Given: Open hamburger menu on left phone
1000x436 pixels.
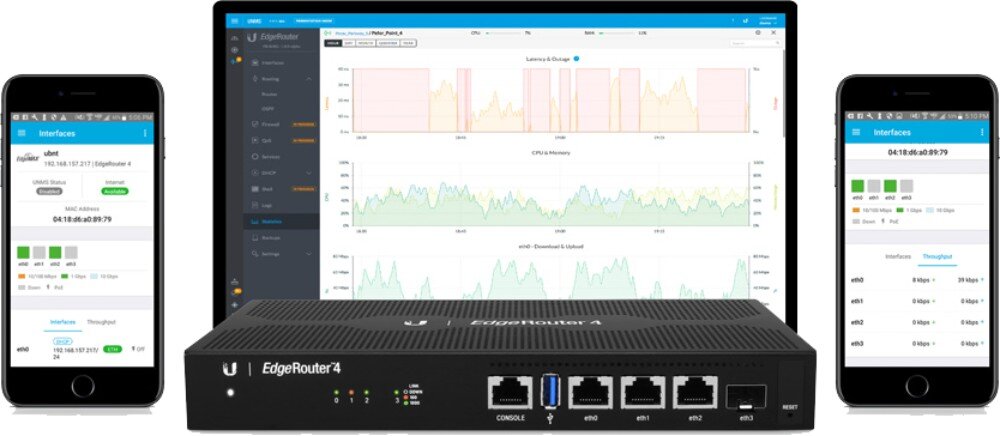Looking at the screenshot, I should [22, 133].
